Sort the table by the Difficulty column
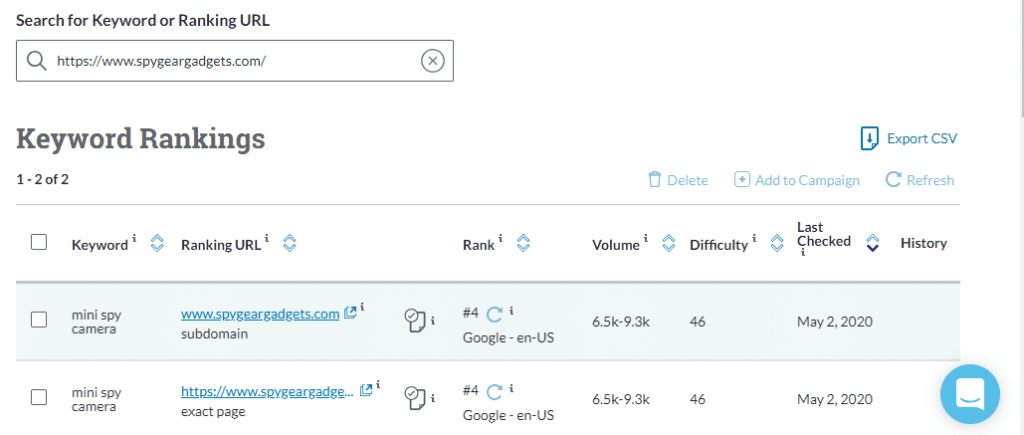The width and height of the screenshot is (1024, 435). pyautogui.click(x=776, y=243)
